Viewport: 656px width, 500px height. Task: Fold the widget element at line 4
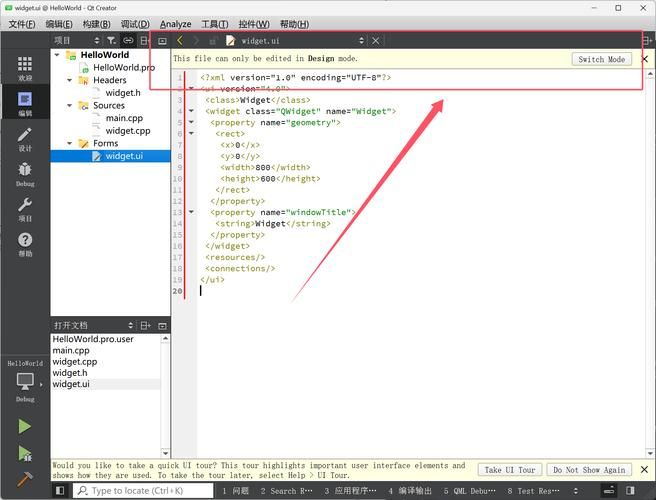191,111
